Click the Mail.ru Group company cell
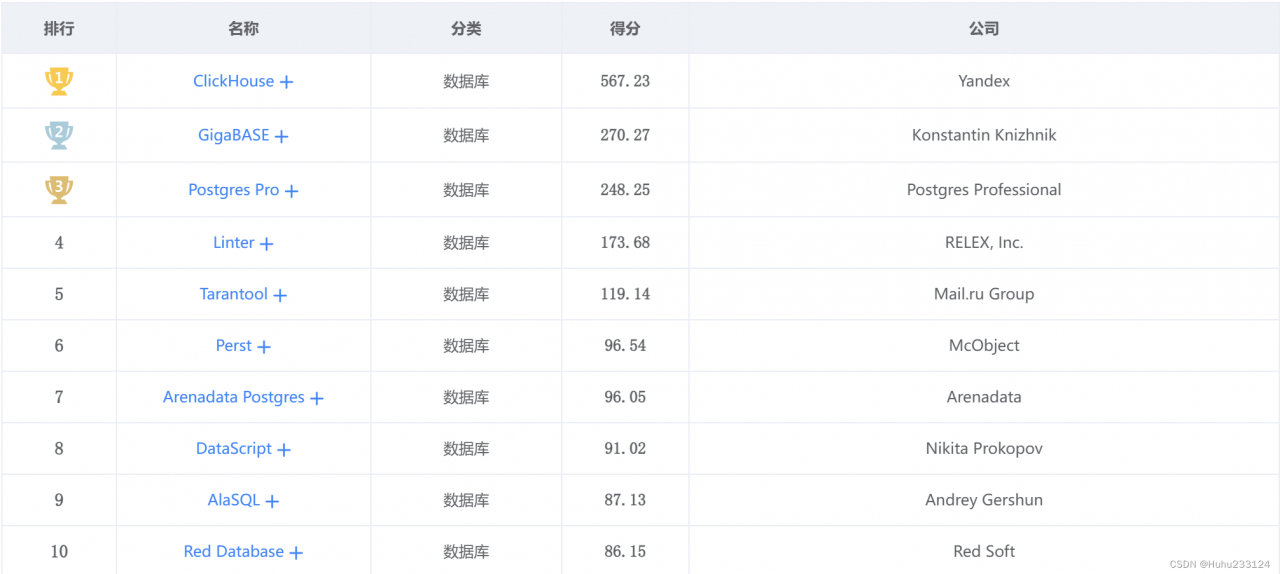 [x=984, y=294]
